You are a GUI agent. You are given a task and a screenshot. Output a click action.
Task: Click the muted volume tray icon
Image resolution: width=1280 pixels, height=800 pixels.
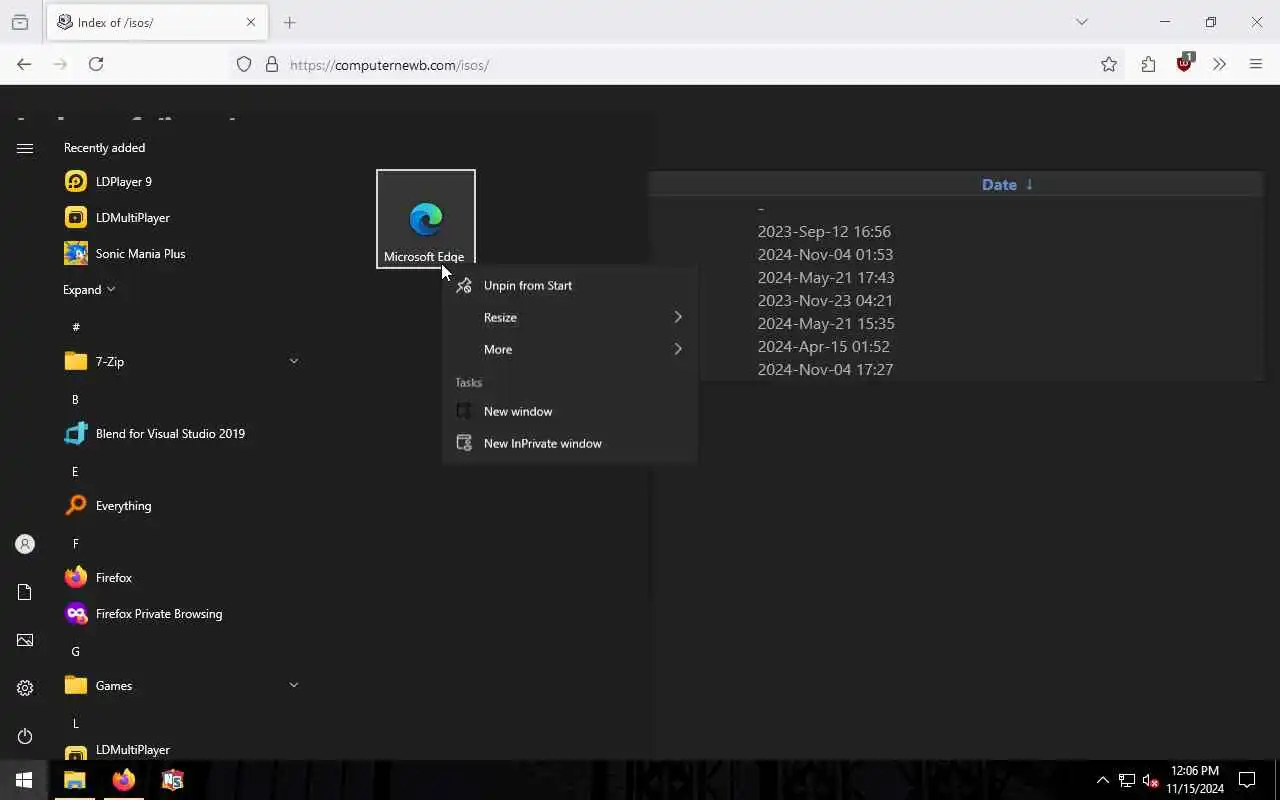click(1150, 780)
